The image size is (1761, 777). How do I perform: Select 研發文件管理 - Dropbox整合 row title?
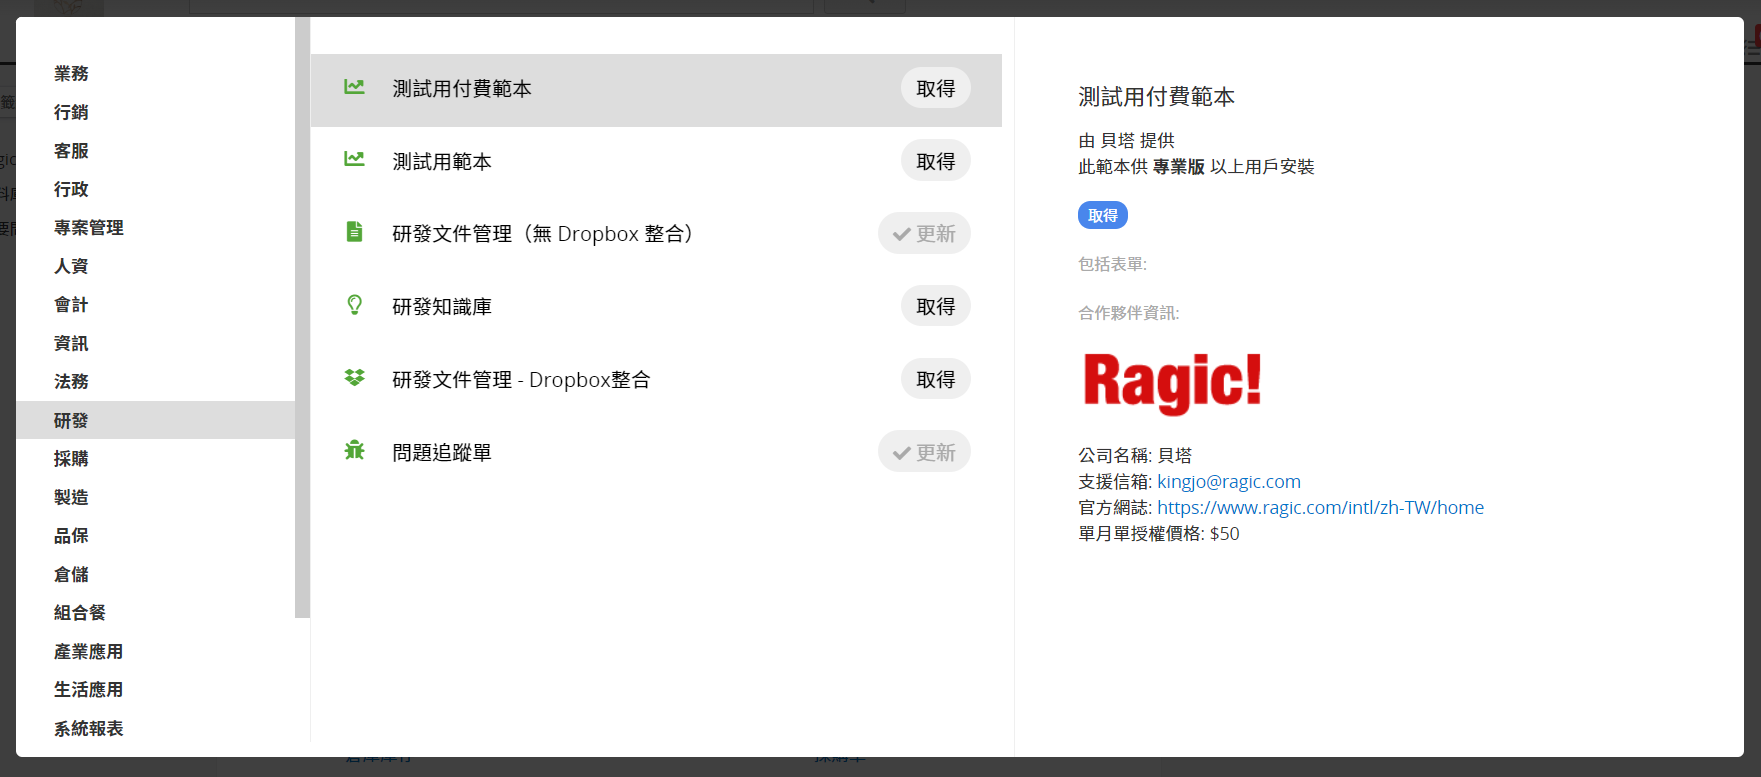[x=521, y=379]
